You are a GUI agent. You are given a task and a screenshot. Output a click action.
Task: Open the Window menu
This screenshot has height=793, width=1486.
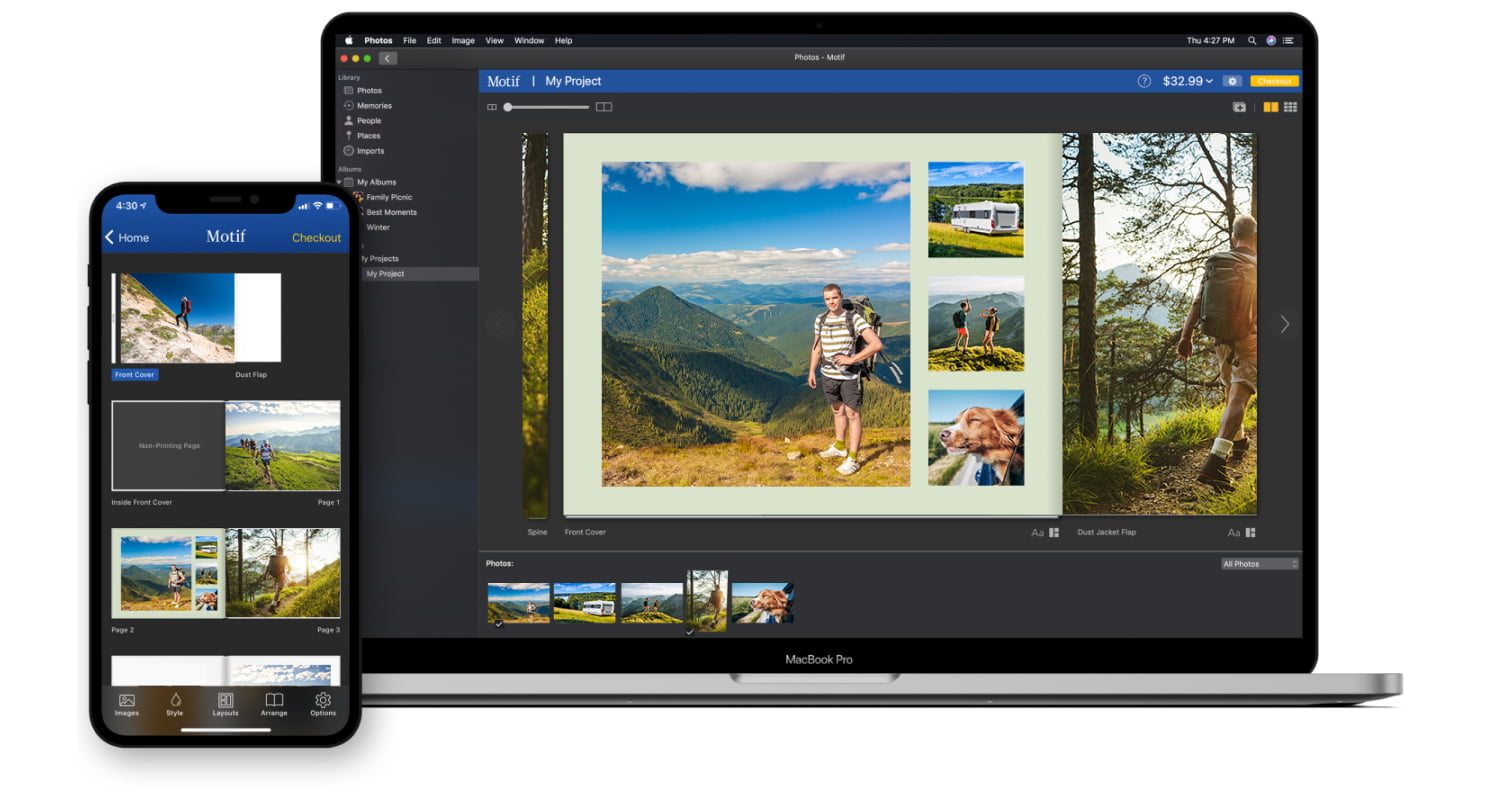pyautogui.click(x=529, y=41)
